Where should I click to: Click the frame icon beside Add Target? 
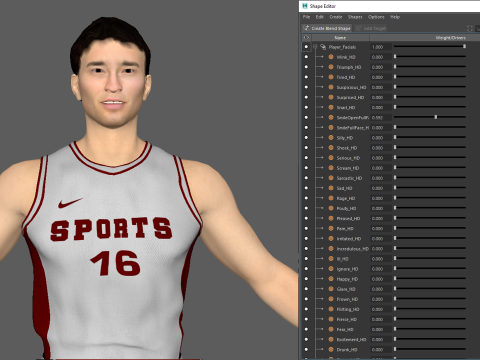tap(470, 28)
